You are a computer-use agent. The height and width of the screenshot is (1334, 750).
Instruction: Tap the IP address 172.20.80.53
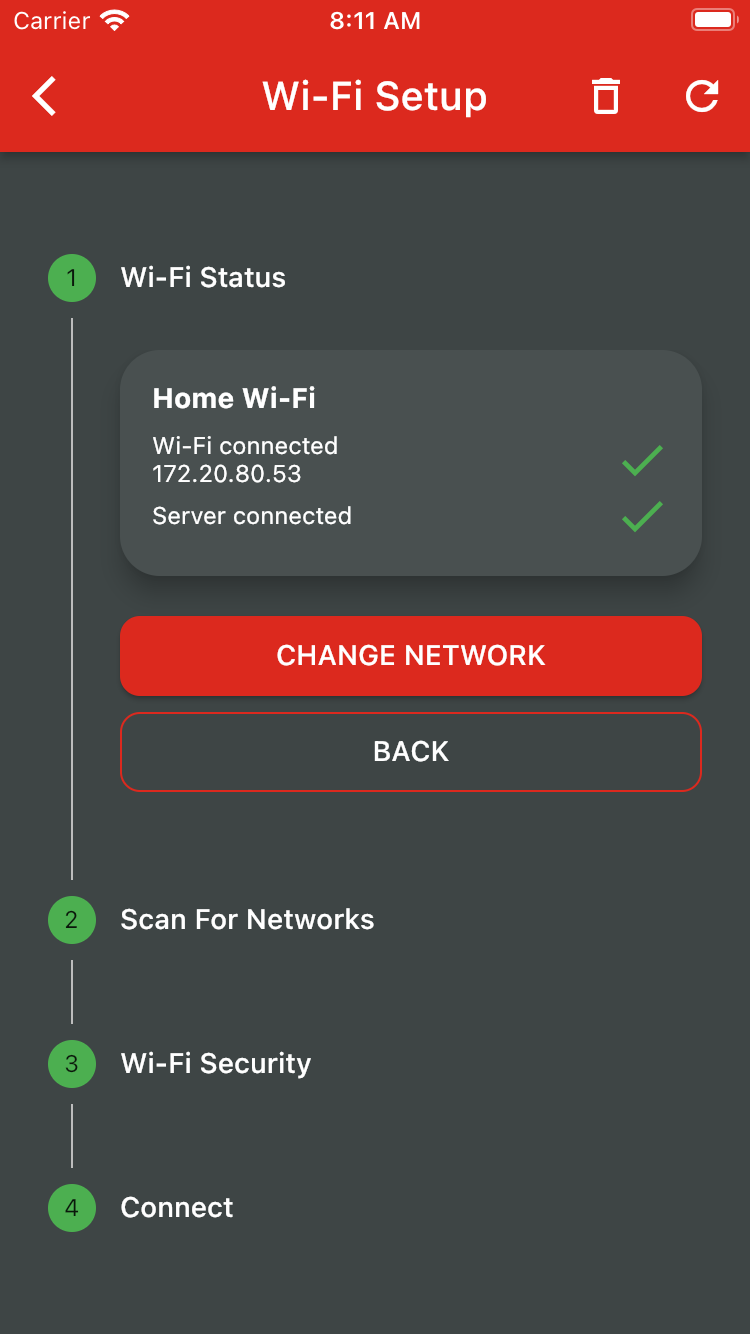pos(227,474)
